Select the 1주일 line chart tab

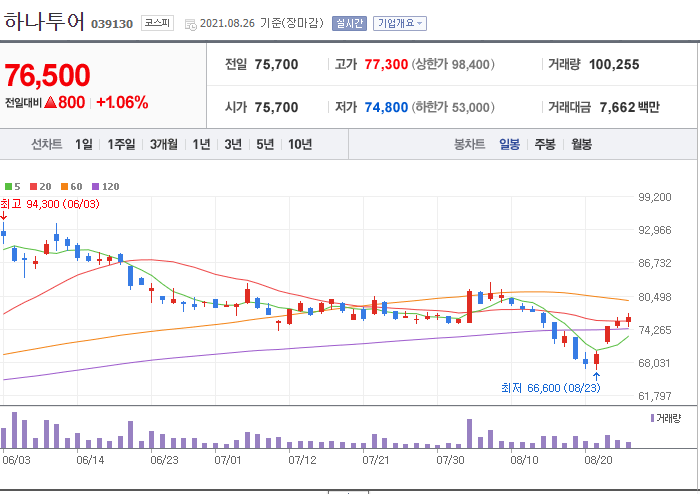tap(121, 144)
